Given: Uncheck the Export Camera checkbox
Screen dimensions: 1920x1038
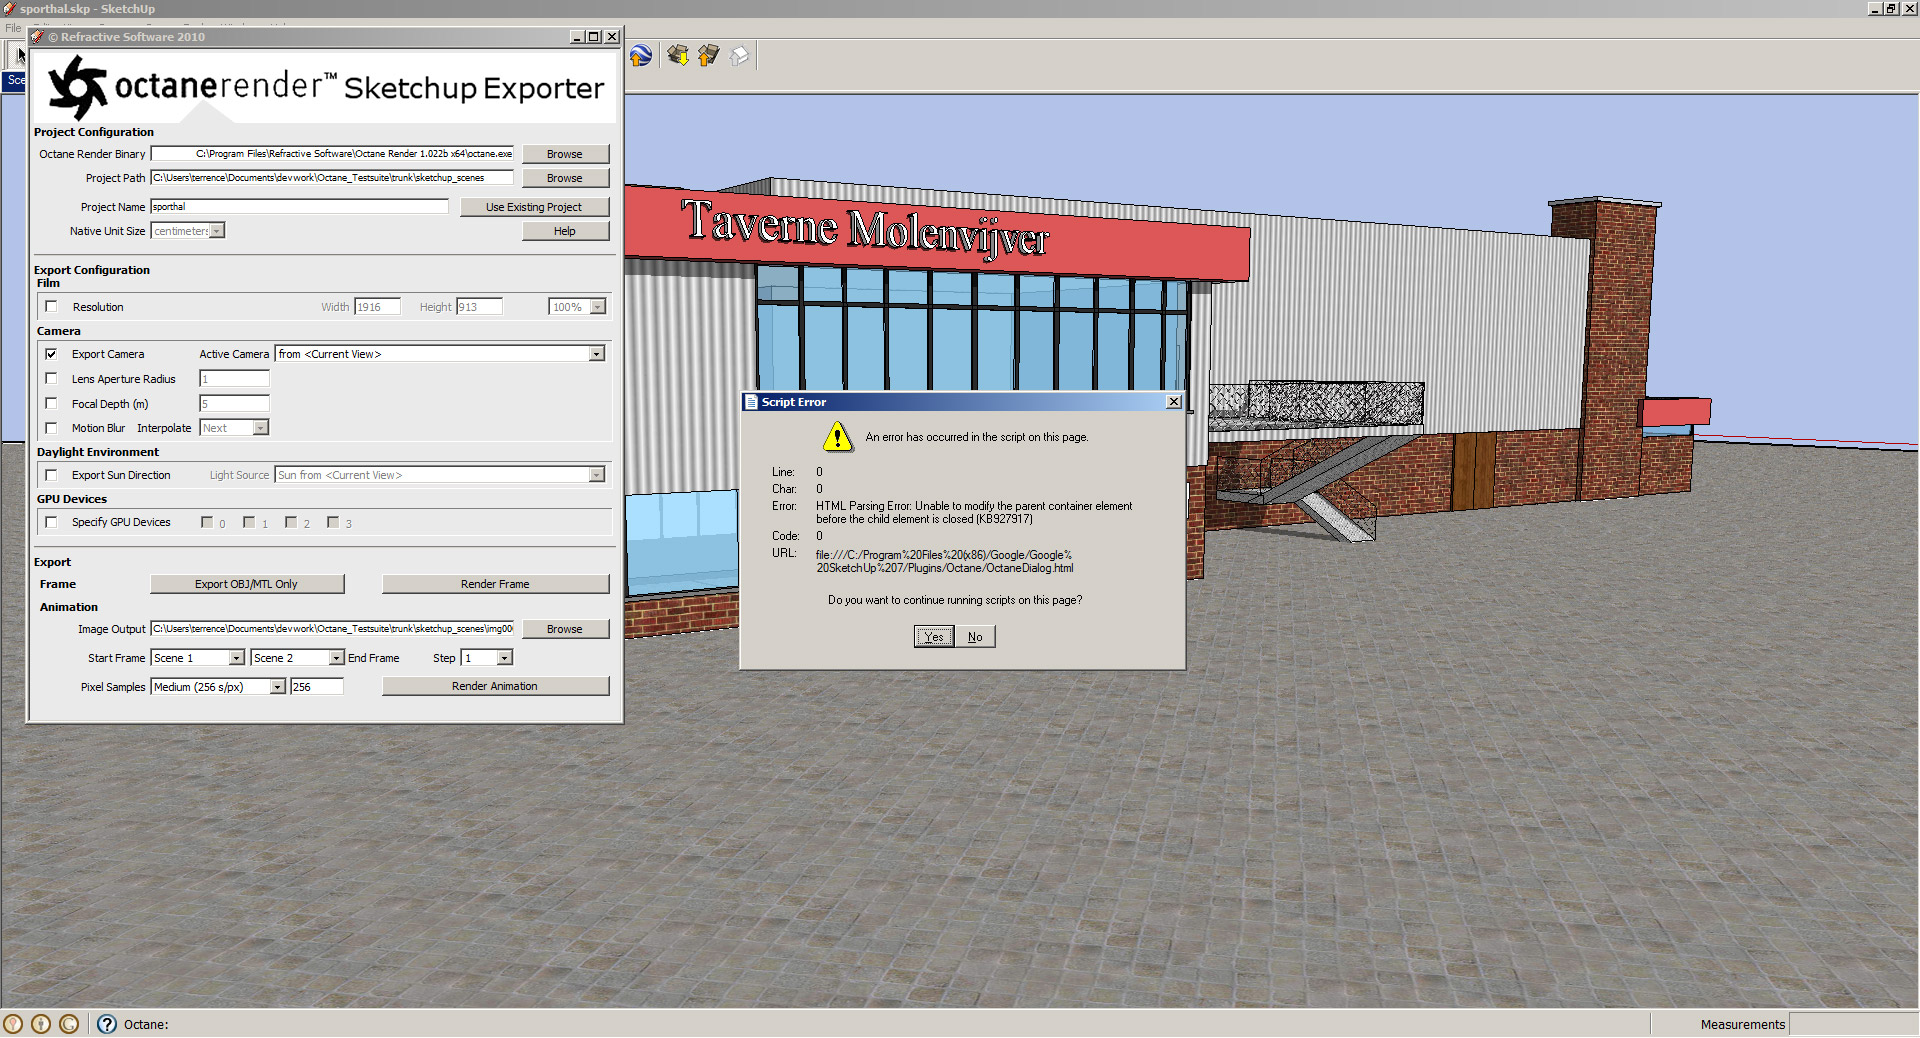Looking at the screenshot, I should (52, 354).
